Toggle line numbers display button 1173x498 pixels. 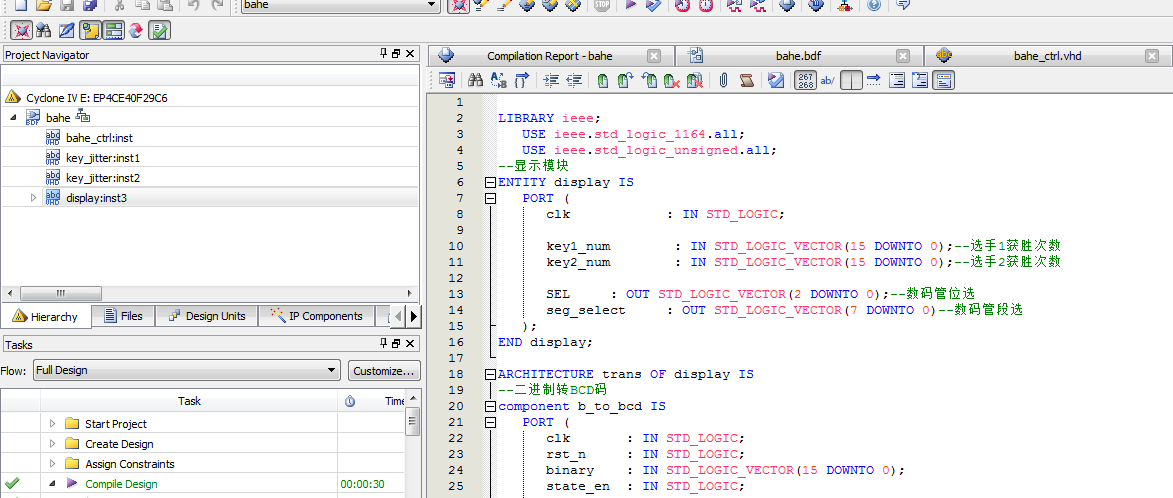(x=805, y=81)
